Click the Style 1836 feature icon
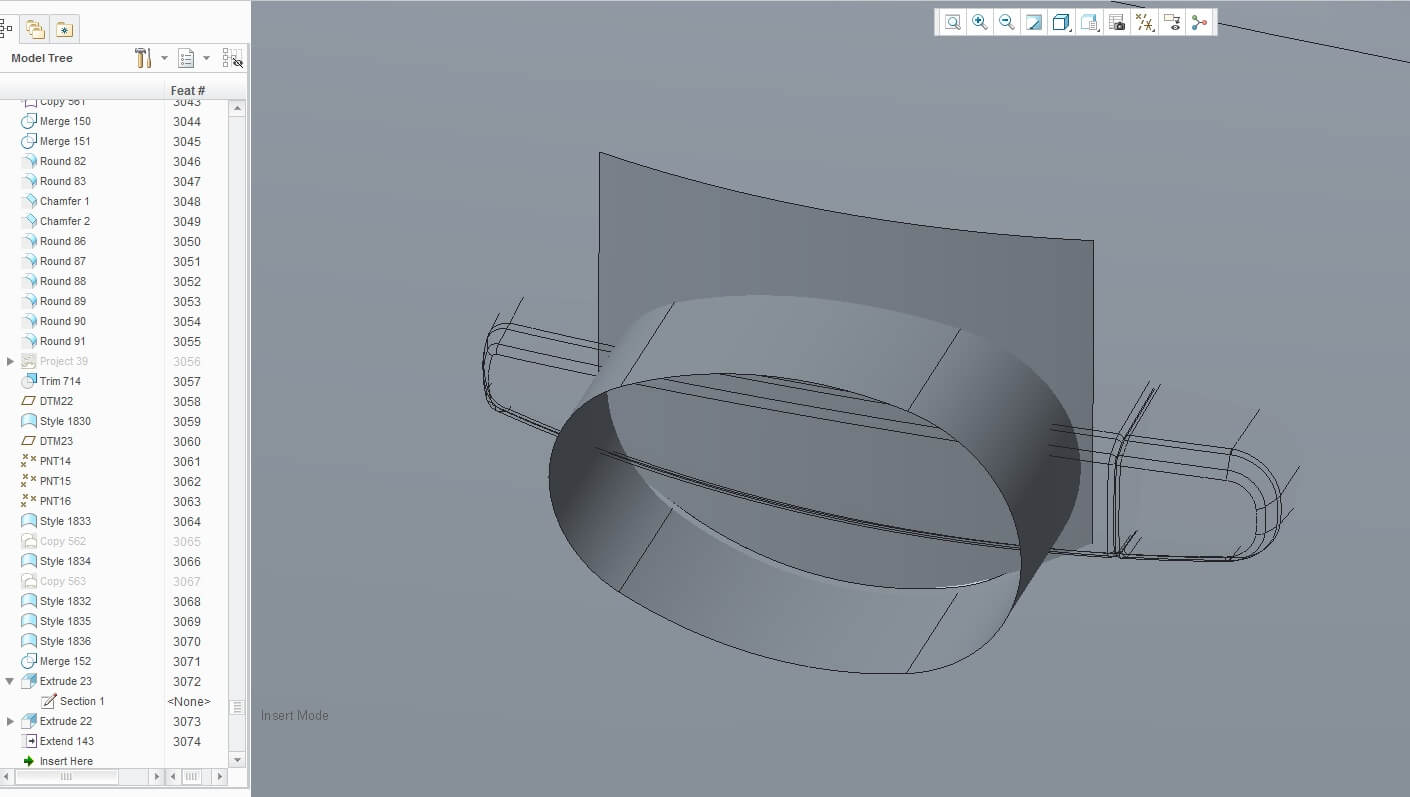 click(x=29, y=641)
